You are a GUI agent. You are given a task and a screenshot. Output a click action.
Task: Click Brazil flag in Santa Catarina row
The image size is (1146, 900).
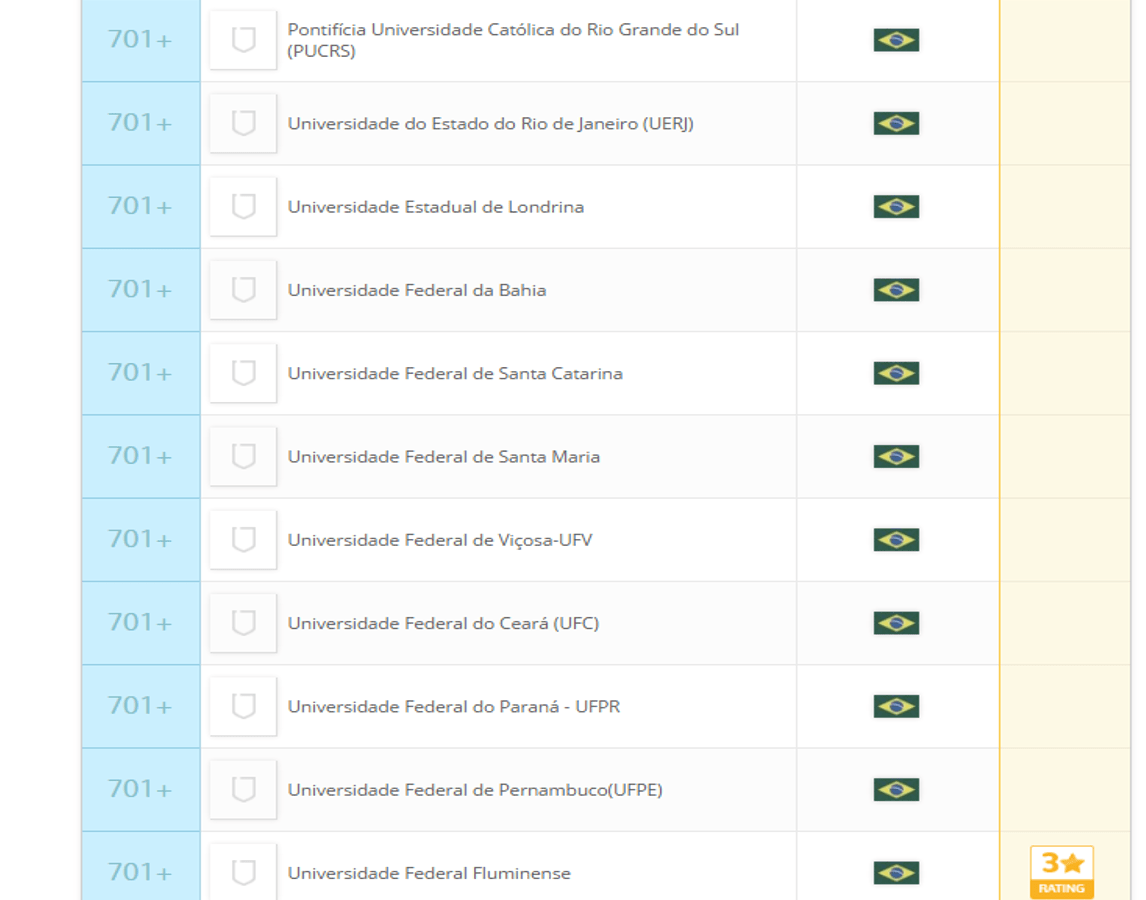pos(896,373)
